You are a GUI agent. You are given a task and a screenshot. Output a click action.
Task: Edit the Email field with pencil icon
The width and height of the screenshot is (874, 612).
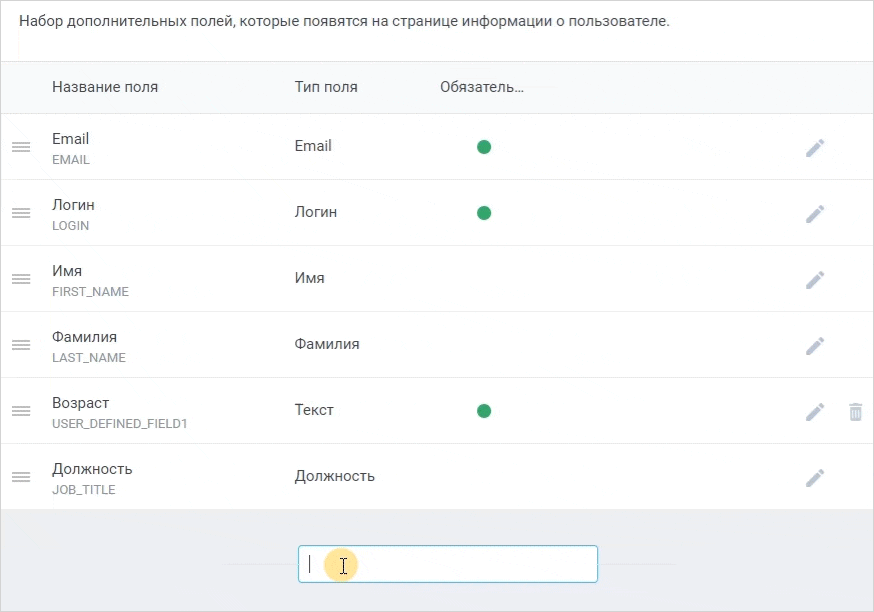[x=815, y=148]
